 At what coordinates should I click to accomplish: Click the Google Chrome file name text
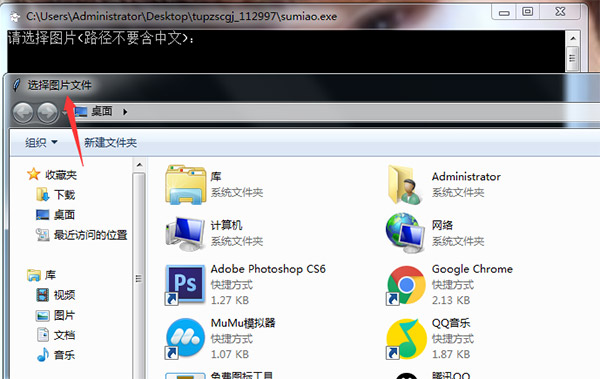[x=472, y=269]
